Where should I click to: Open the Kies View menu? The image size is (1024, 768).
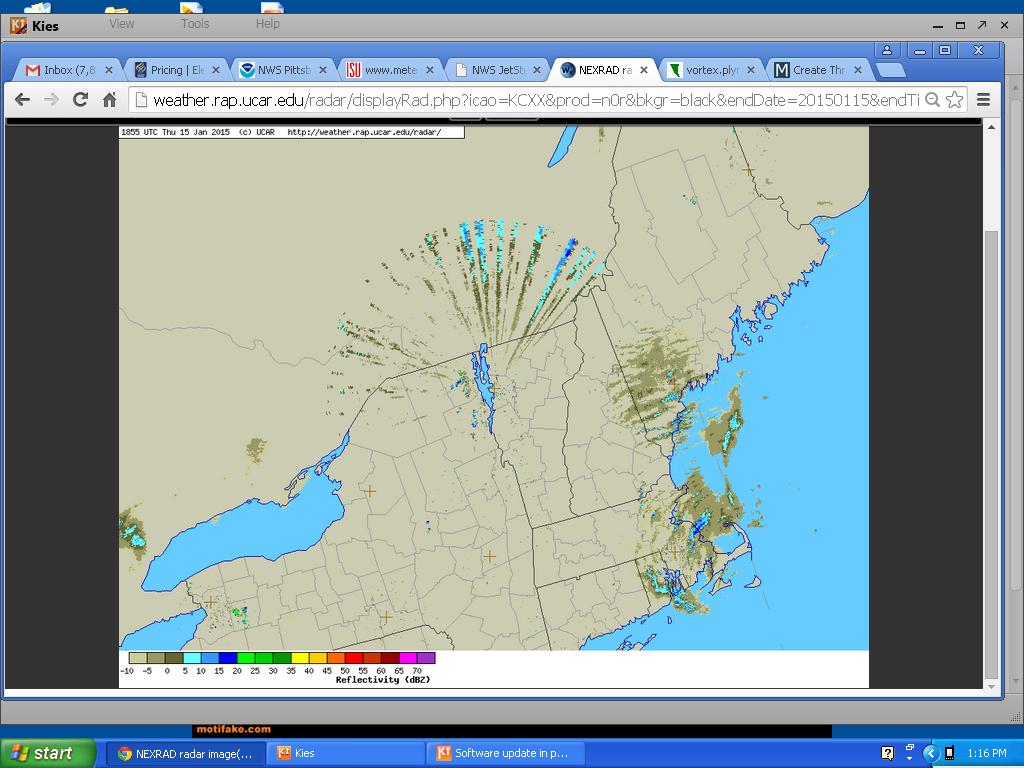pos(121,23)
